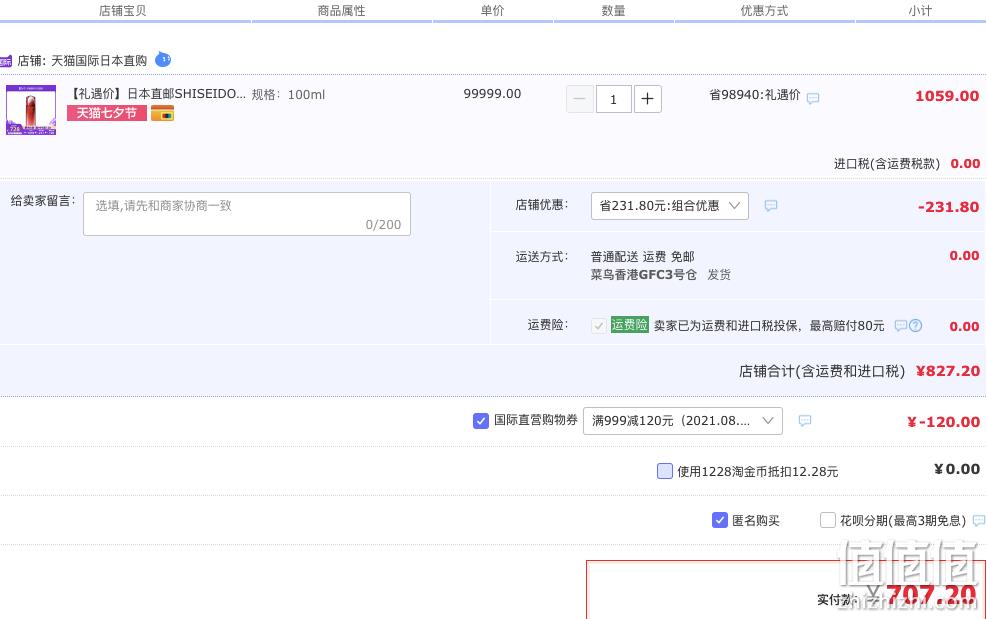Open the product title 日本直邮SHISEIDO link

157,94
